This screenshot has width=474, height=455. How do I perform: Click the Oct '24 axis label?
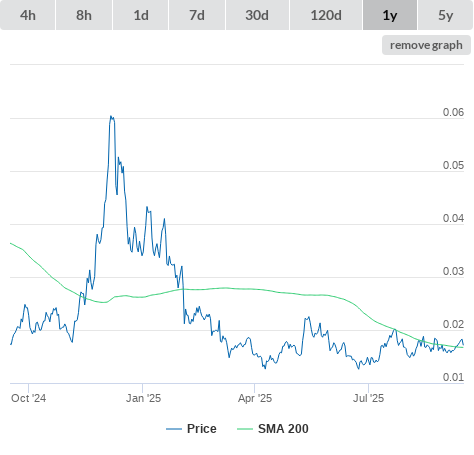28,398
